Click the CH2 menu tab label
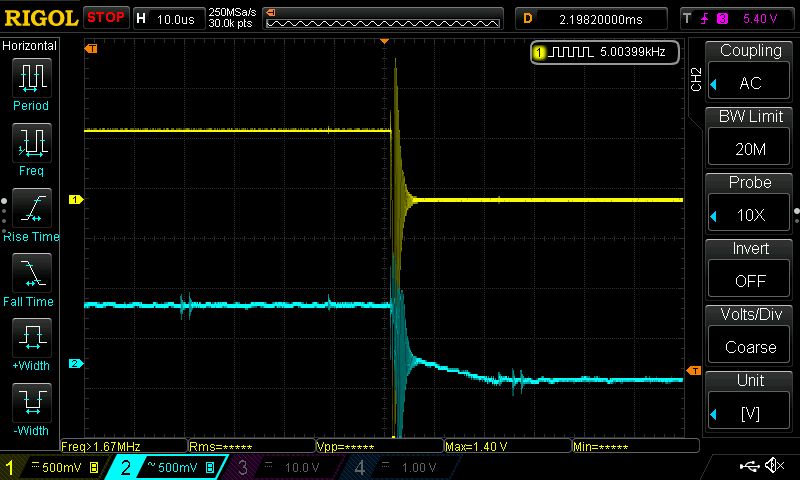 (696, 79)
